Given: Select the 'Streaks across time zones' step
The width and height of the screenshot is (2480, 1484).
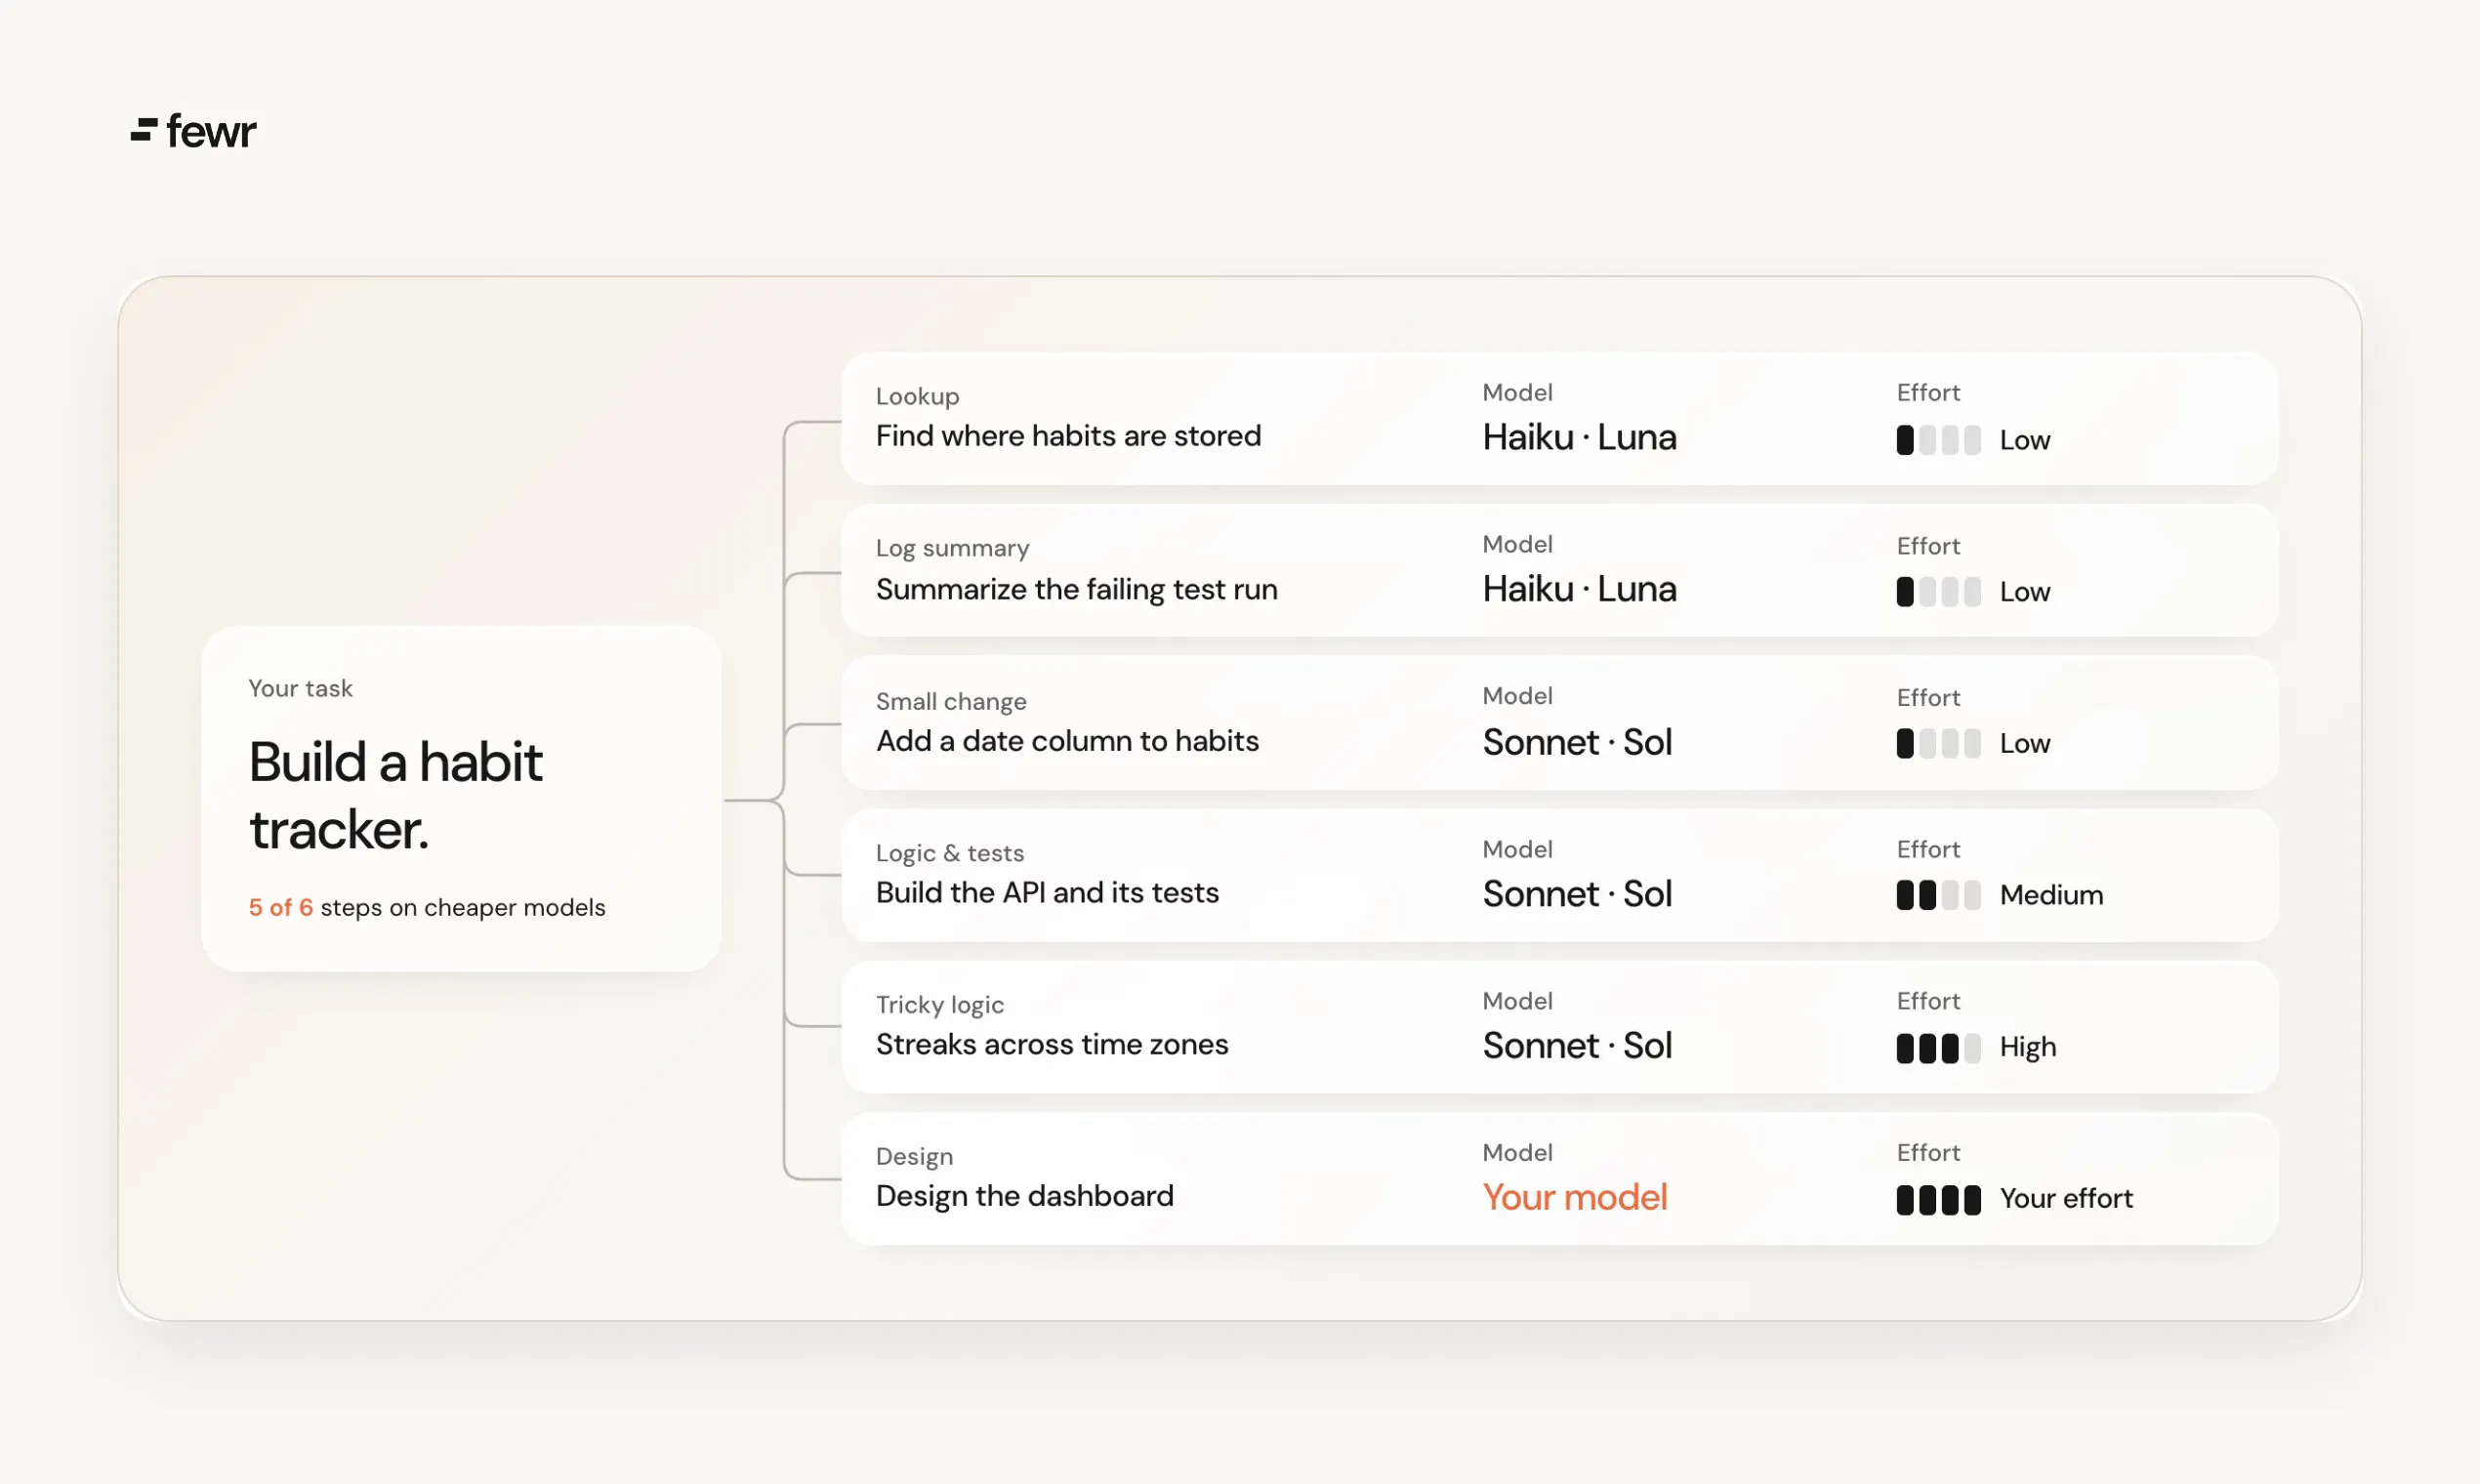Looking at the screenshot, I should 1559,1026.
